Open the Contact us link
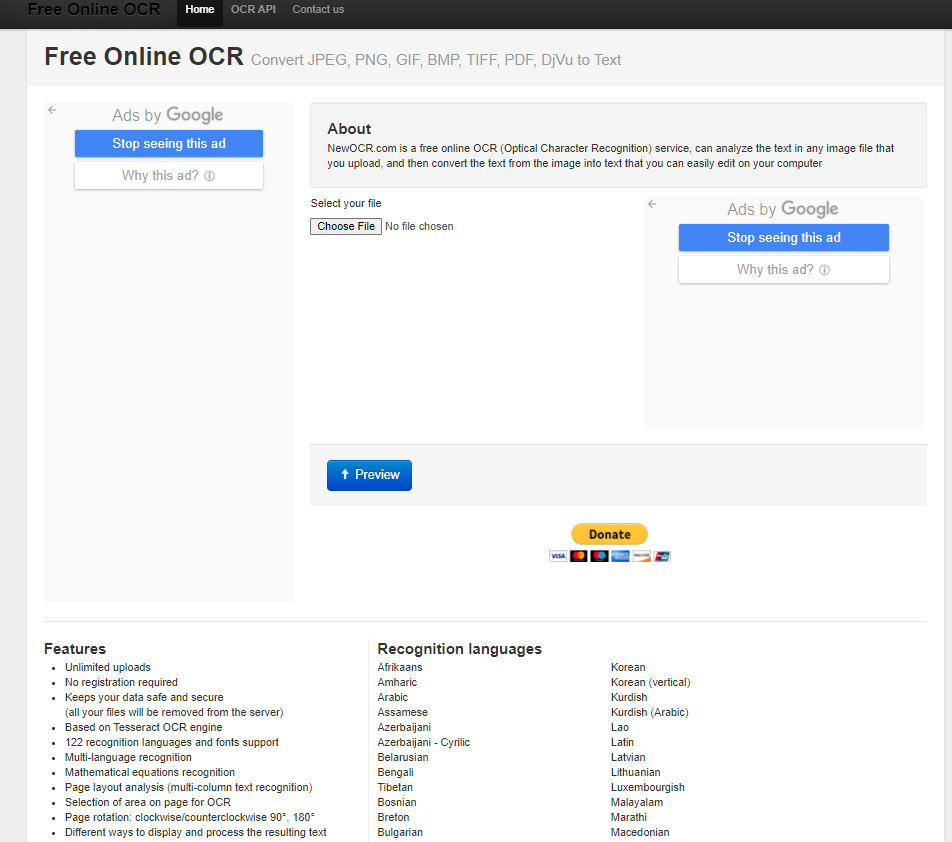The image size is (952, 842). point(318,10)
